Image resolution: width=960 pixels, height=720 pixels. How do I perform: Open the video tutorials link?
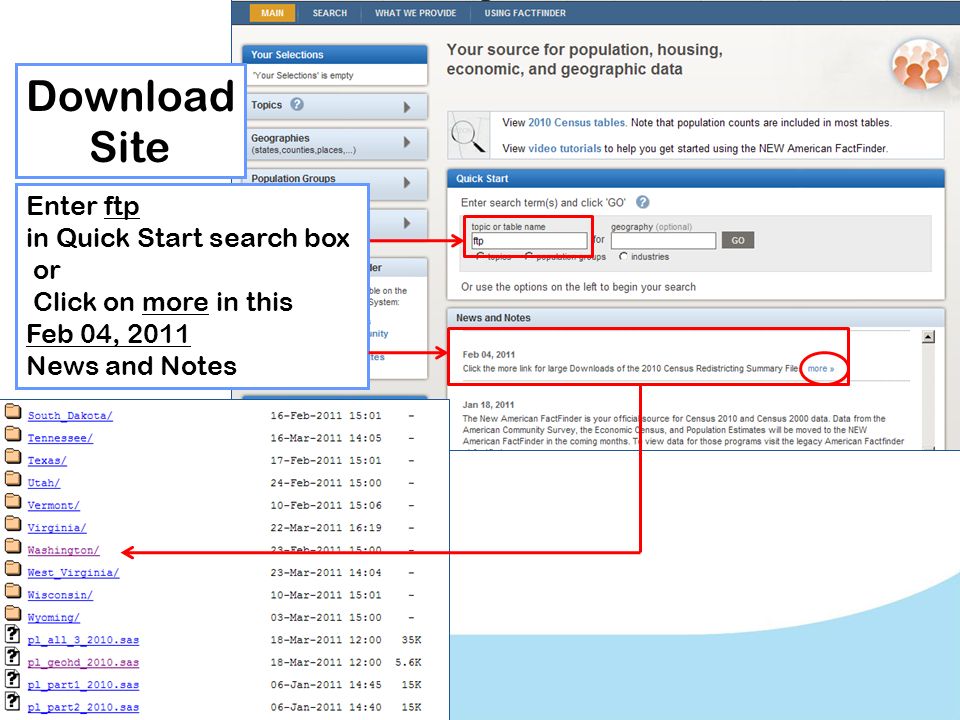(564, 148)
